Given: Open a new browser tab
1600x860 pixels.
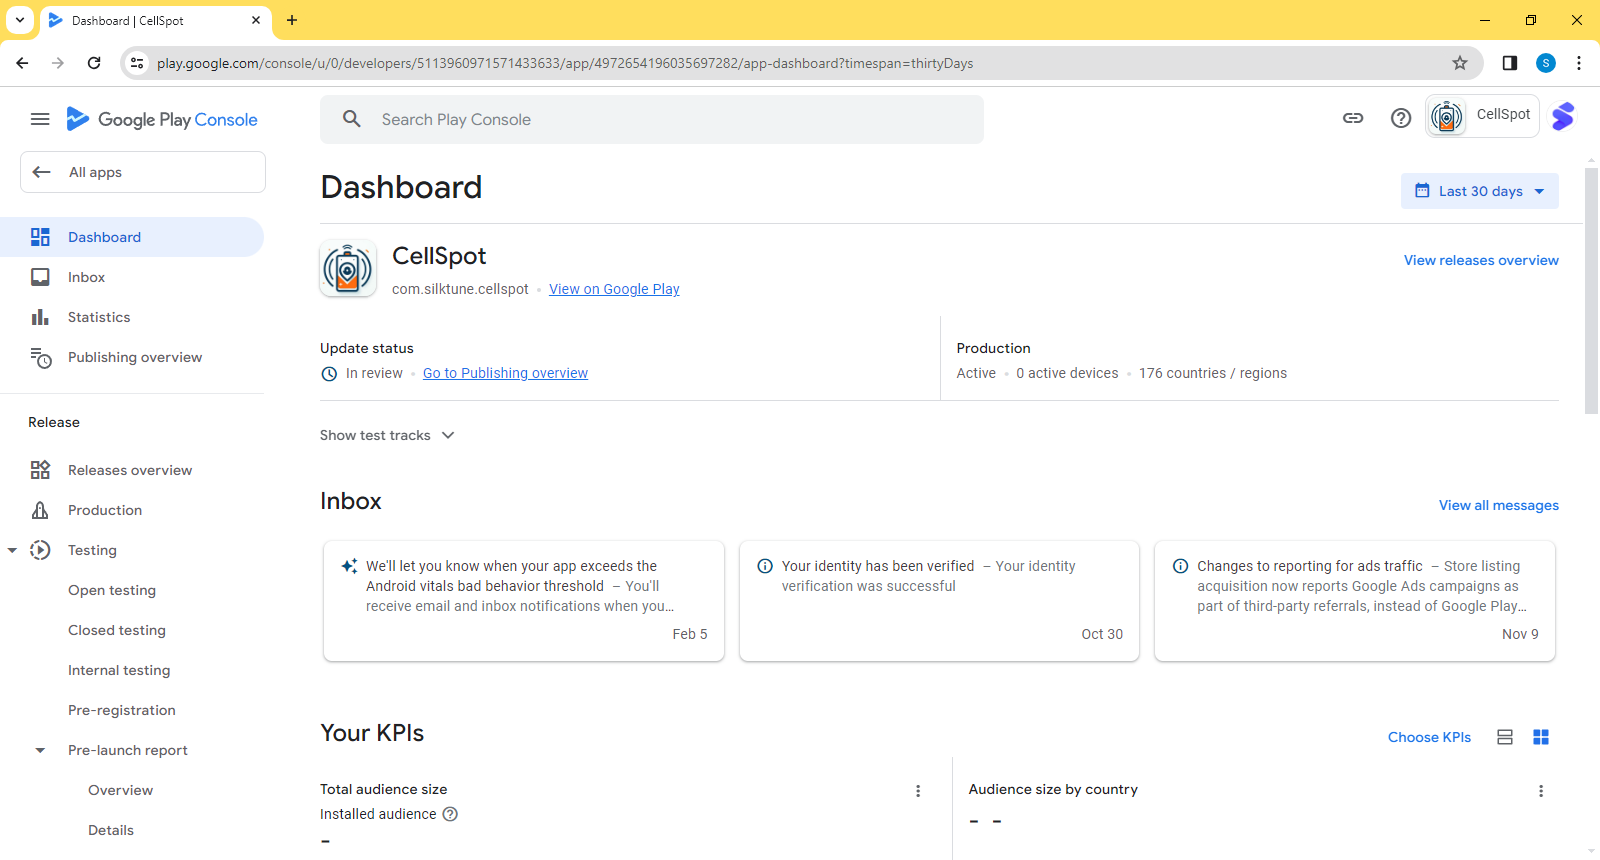Looking at the screenshot, I should coord(292,20).
